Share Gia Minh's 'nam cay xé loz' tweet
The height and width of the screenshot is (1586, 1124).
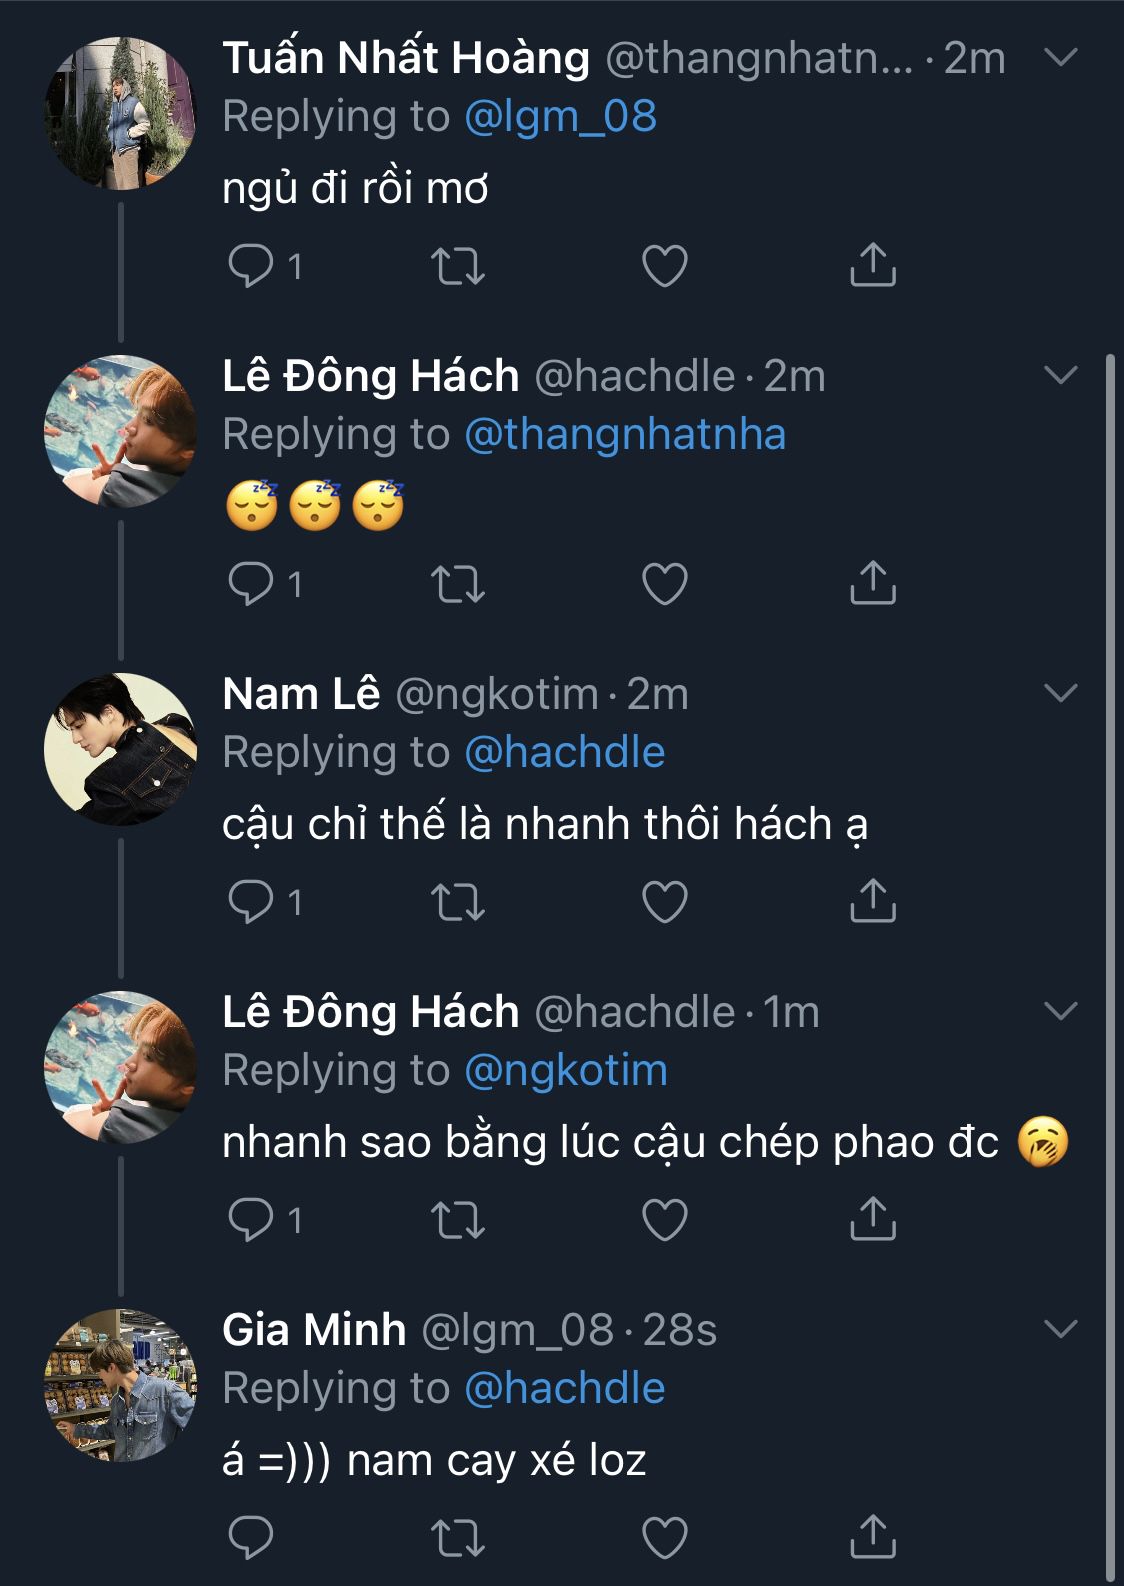point(872,1537)
